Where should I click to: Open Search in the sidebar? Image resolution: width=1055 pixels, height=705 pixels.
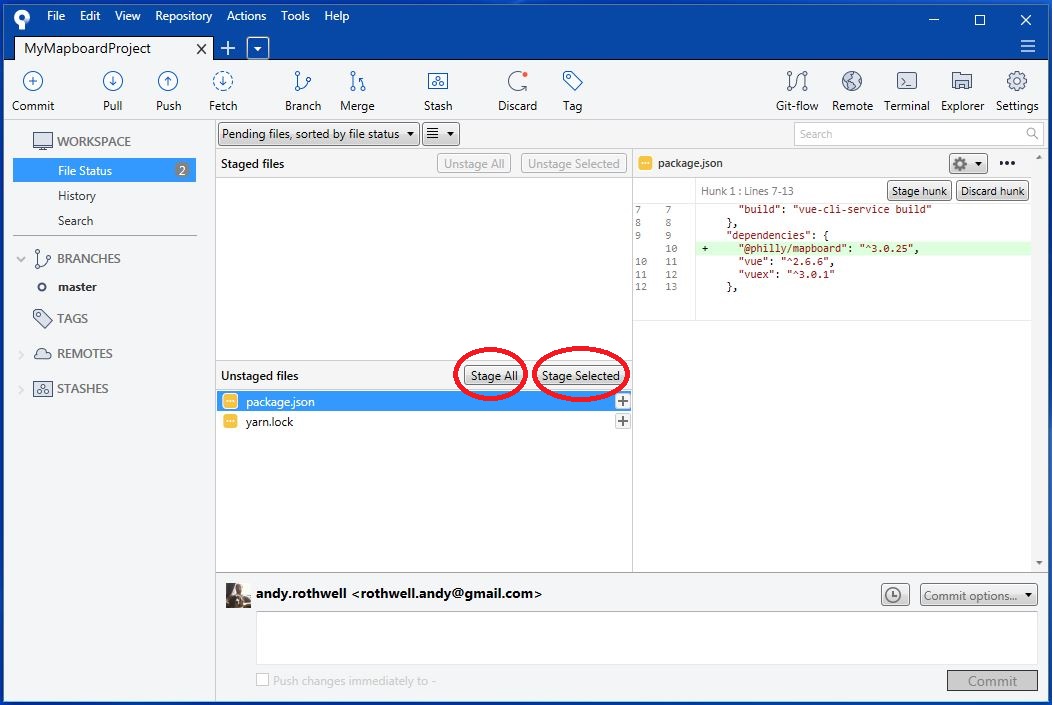(x=75, y=221)
